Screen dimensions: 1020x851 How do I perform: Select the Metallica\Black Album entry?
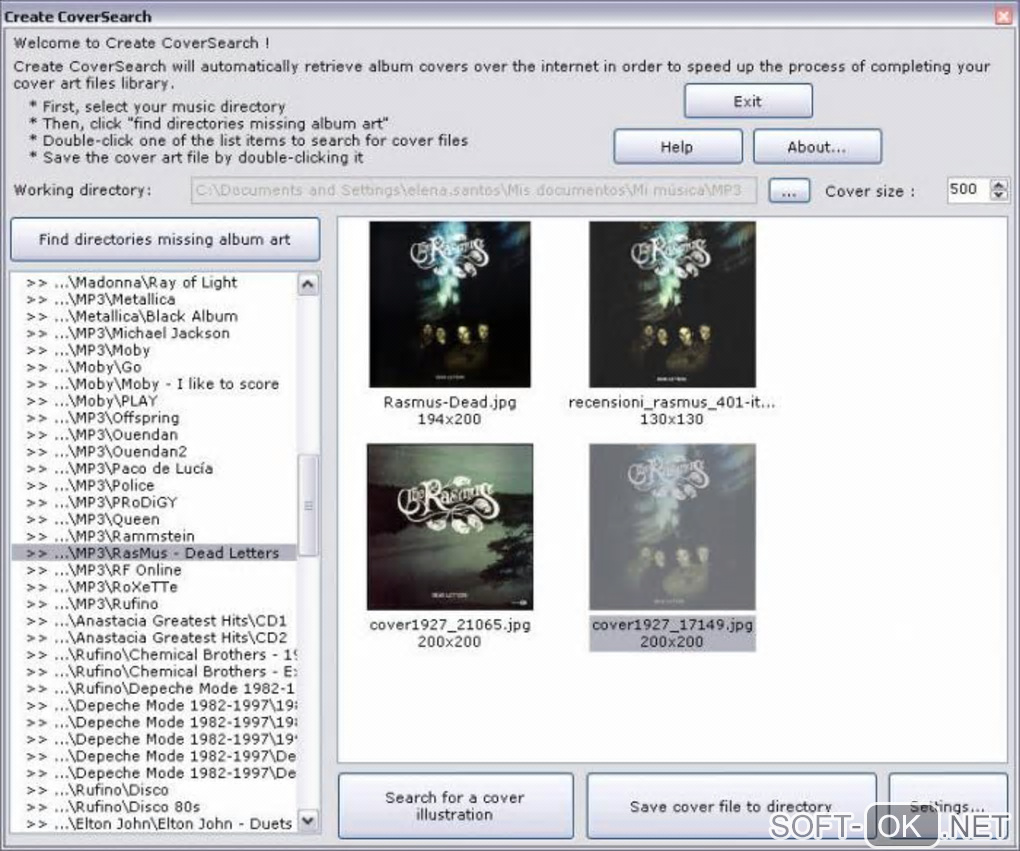click(x=154, y=316)
